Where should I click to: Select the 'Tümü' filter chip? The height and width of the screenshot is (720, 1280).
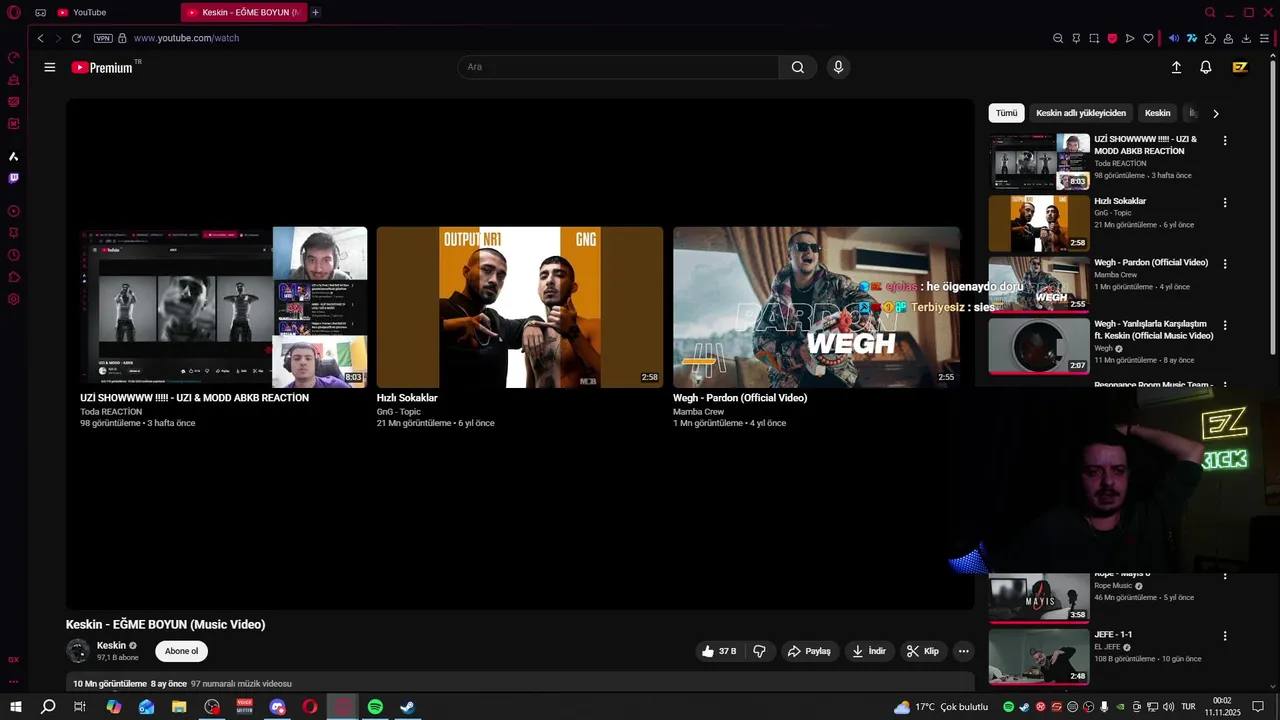[x=1006, y=113]
